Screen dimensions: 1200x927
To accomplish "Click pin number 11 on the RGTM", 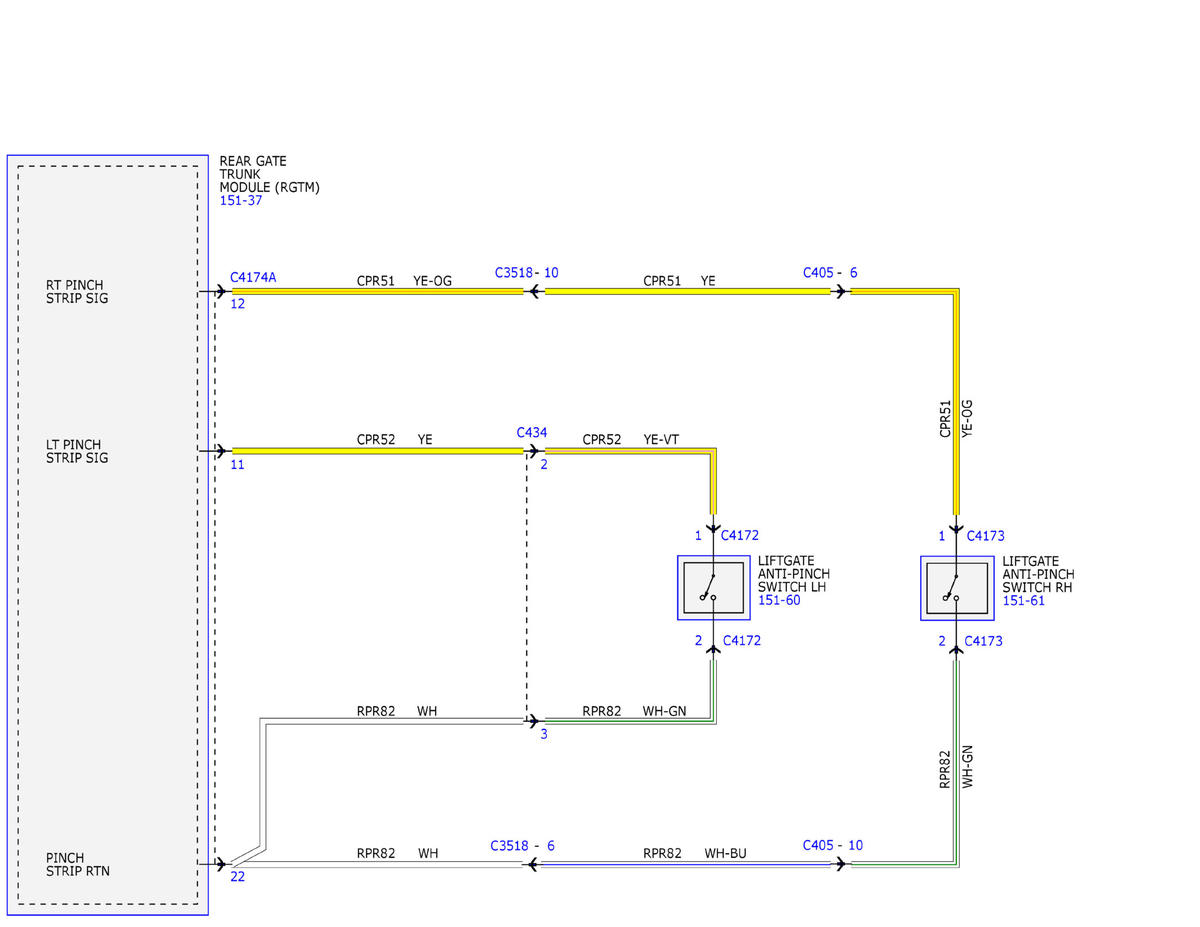I will click(237, 464).
